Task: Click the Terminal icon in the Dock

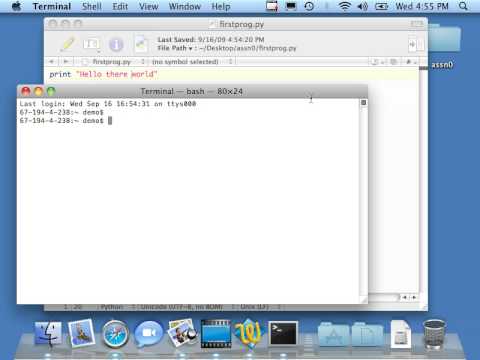Action: coord(283,333)
